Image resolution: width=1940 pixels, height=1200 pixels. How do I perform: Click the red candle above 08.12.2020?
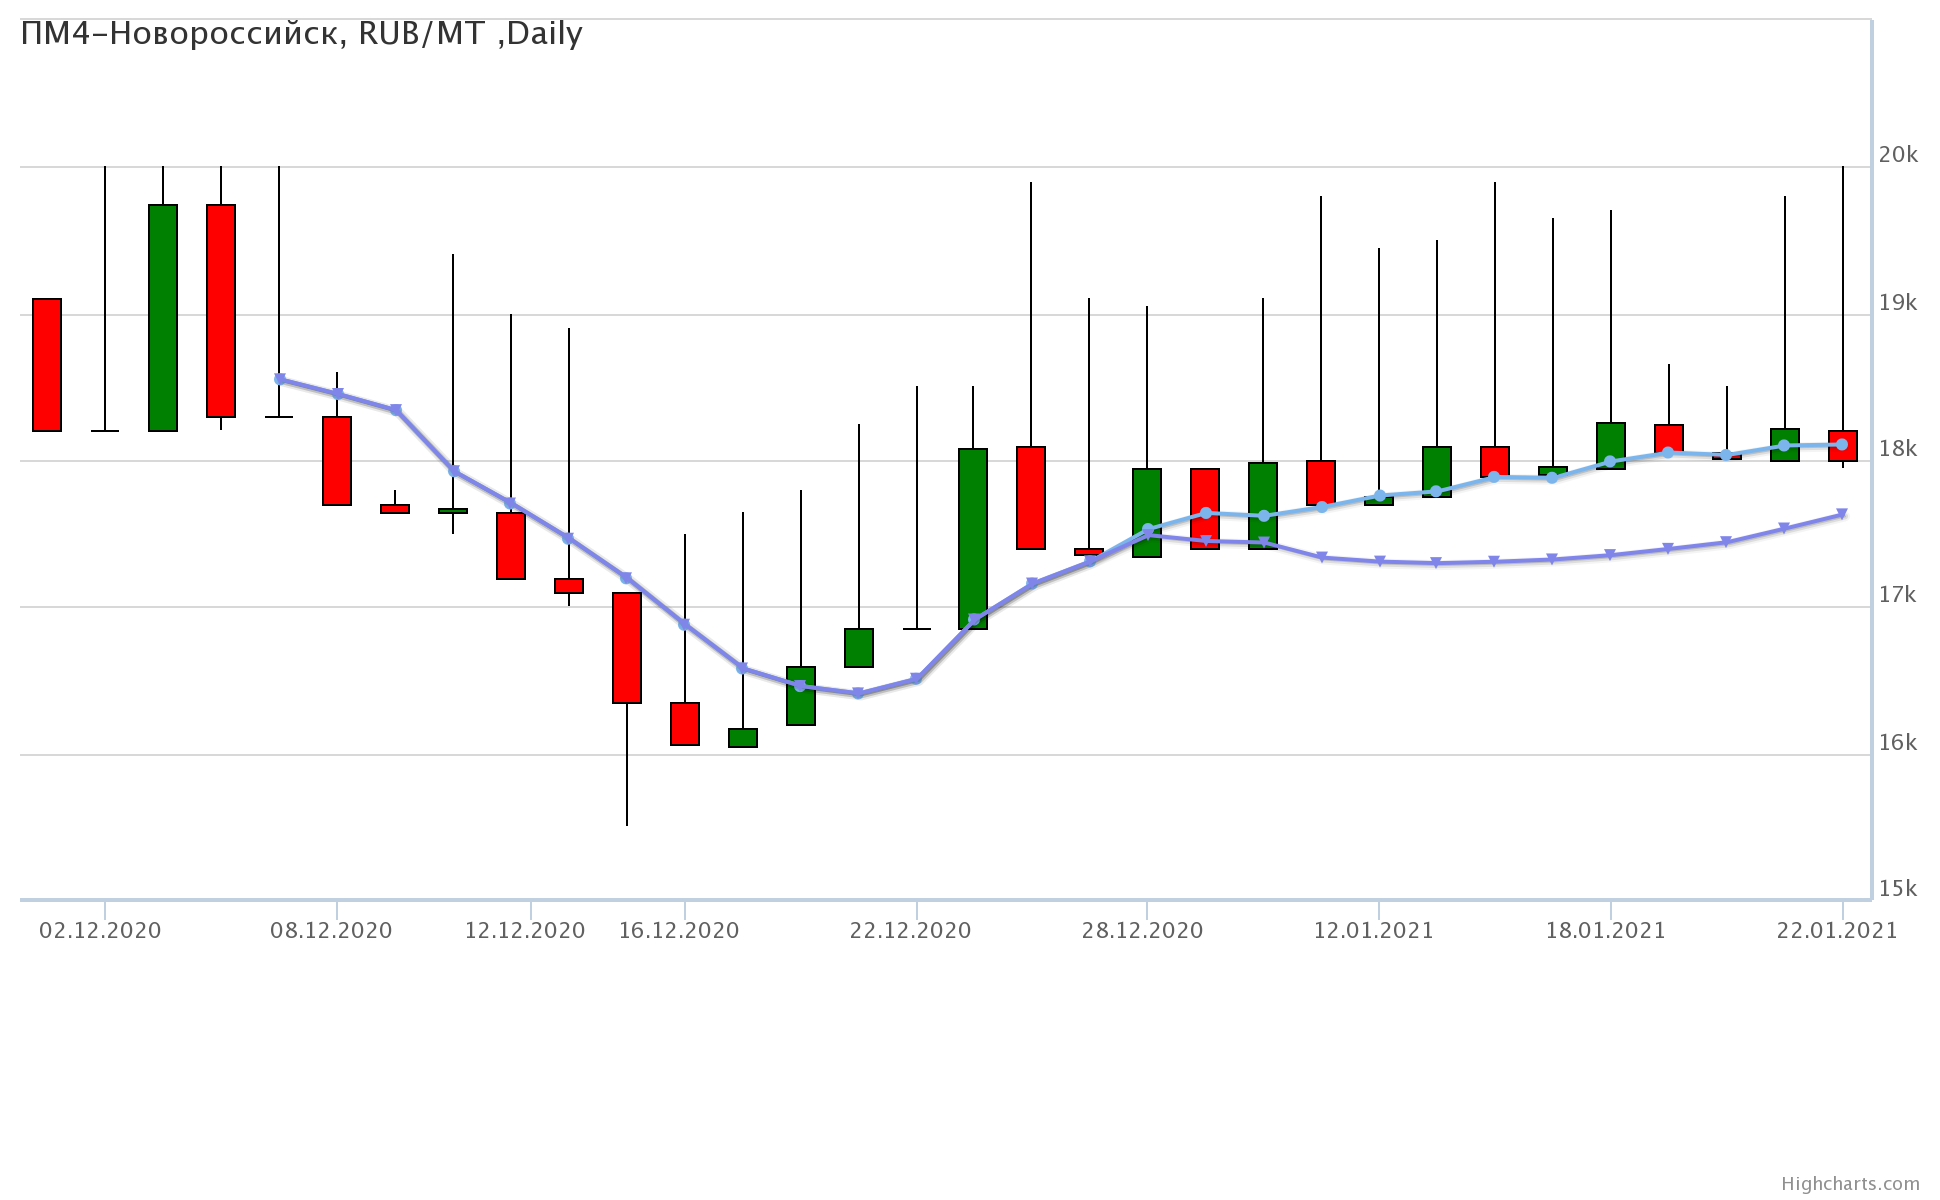tap(337, 461)
